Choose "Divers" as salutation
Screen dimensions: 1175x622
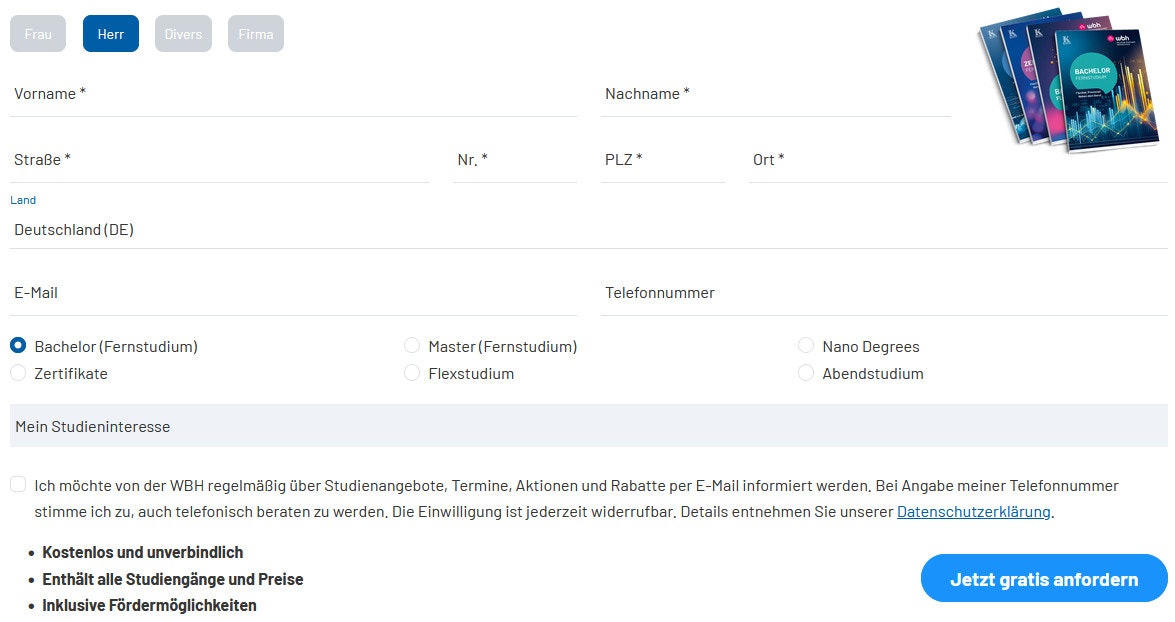tap(183, 33)
